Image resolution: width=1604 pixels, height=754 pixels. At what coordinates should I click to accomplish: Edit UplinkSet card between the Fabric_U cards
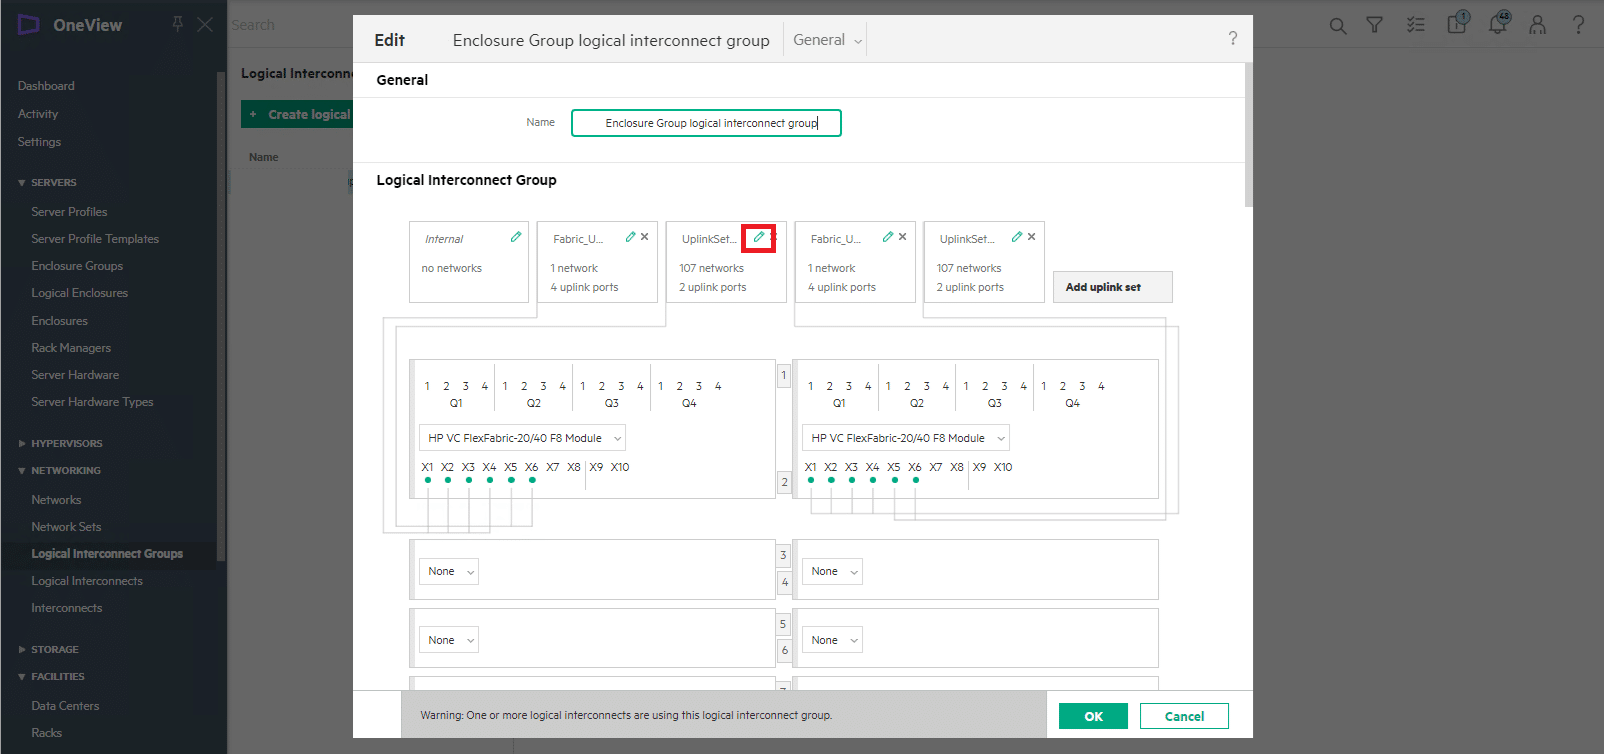click(759, 237)
